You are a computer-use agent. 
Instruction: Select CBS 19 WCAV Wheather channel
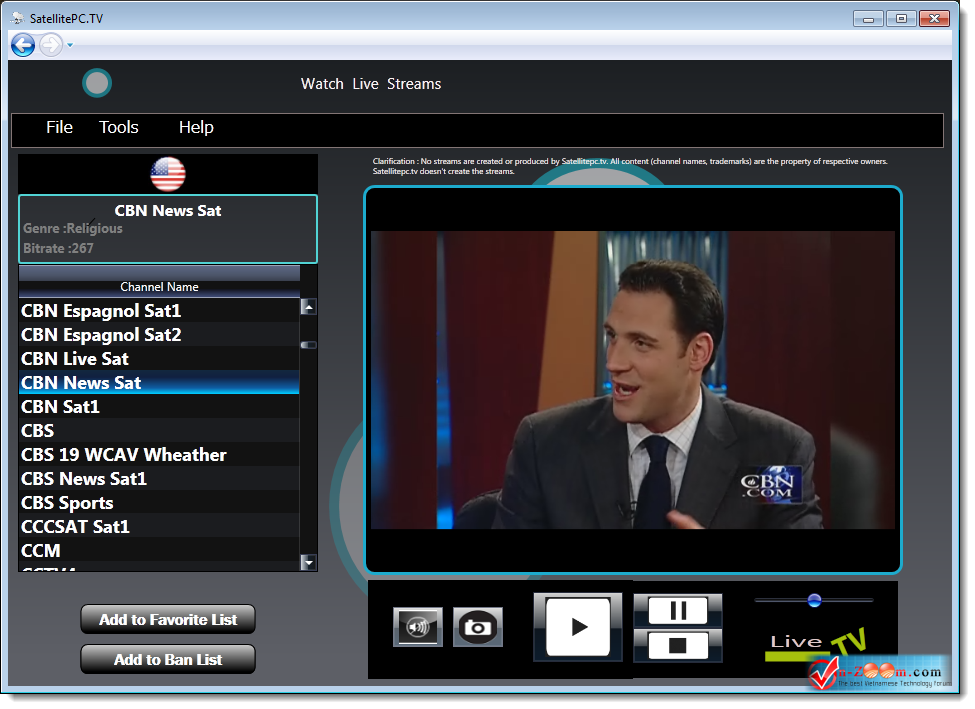click(x=159, y=455)
